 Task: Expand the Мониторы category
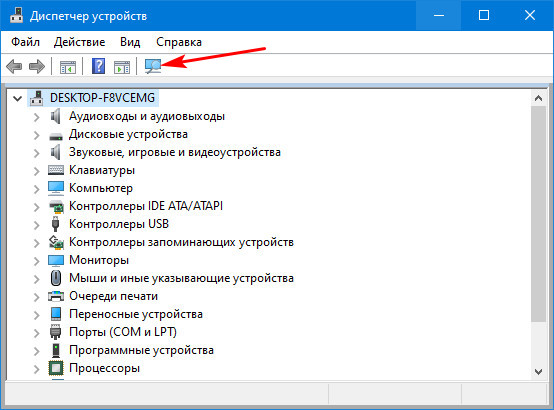(36, 261)
